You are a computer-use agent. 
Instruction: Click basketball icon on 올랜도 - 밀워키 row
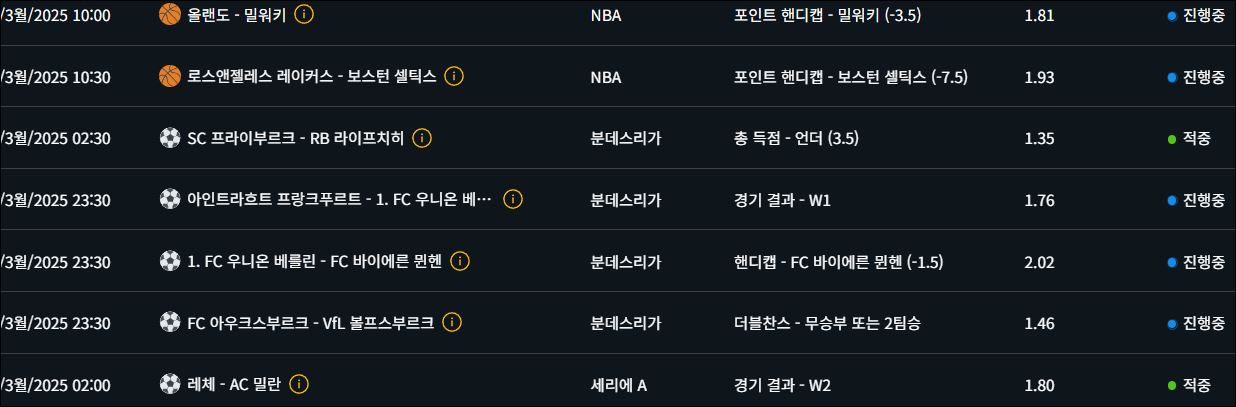pos(170,14)
